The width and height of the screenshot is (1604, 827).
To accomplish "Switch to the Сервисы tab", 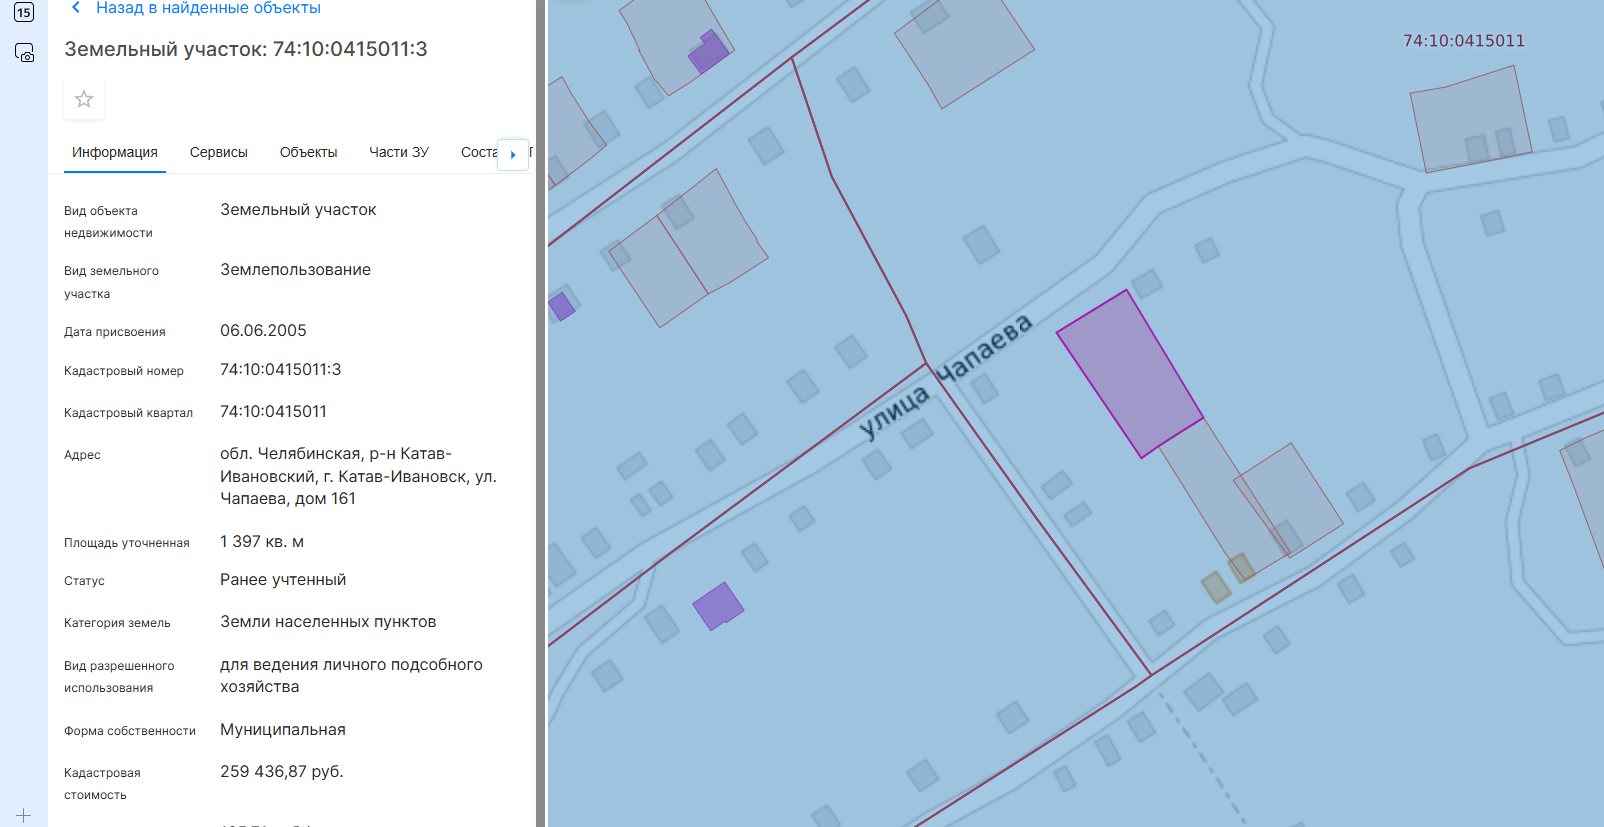I will [218, 152].
